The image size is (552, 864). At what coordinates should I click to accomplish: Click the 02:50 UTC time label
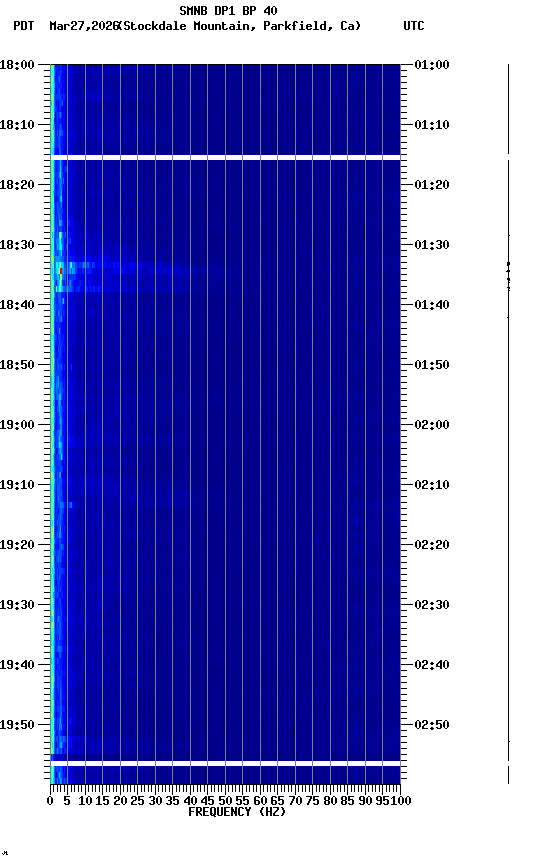click(x=432, y=725)
